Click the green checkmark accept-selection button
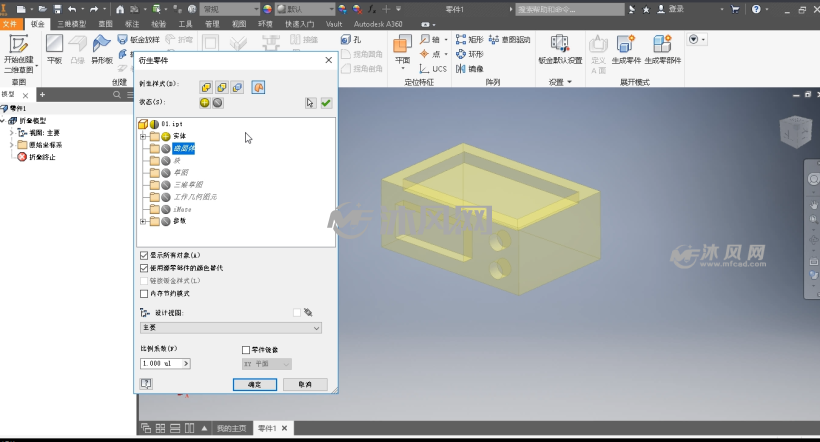 coord(326,103)
